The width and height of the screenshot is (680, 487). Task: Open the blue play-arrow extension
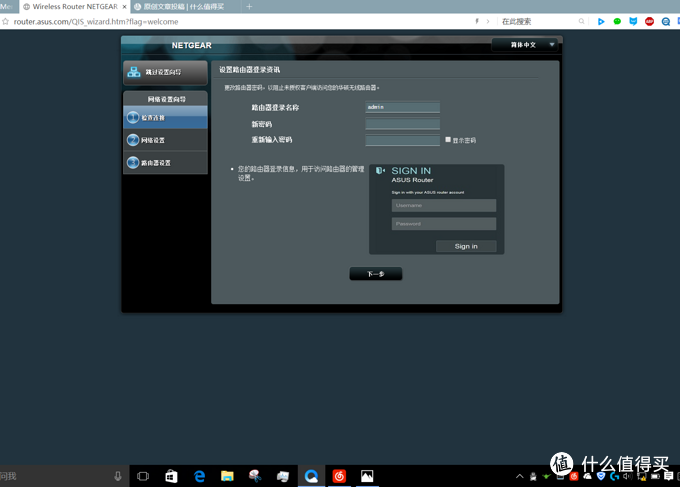[601, 21]
